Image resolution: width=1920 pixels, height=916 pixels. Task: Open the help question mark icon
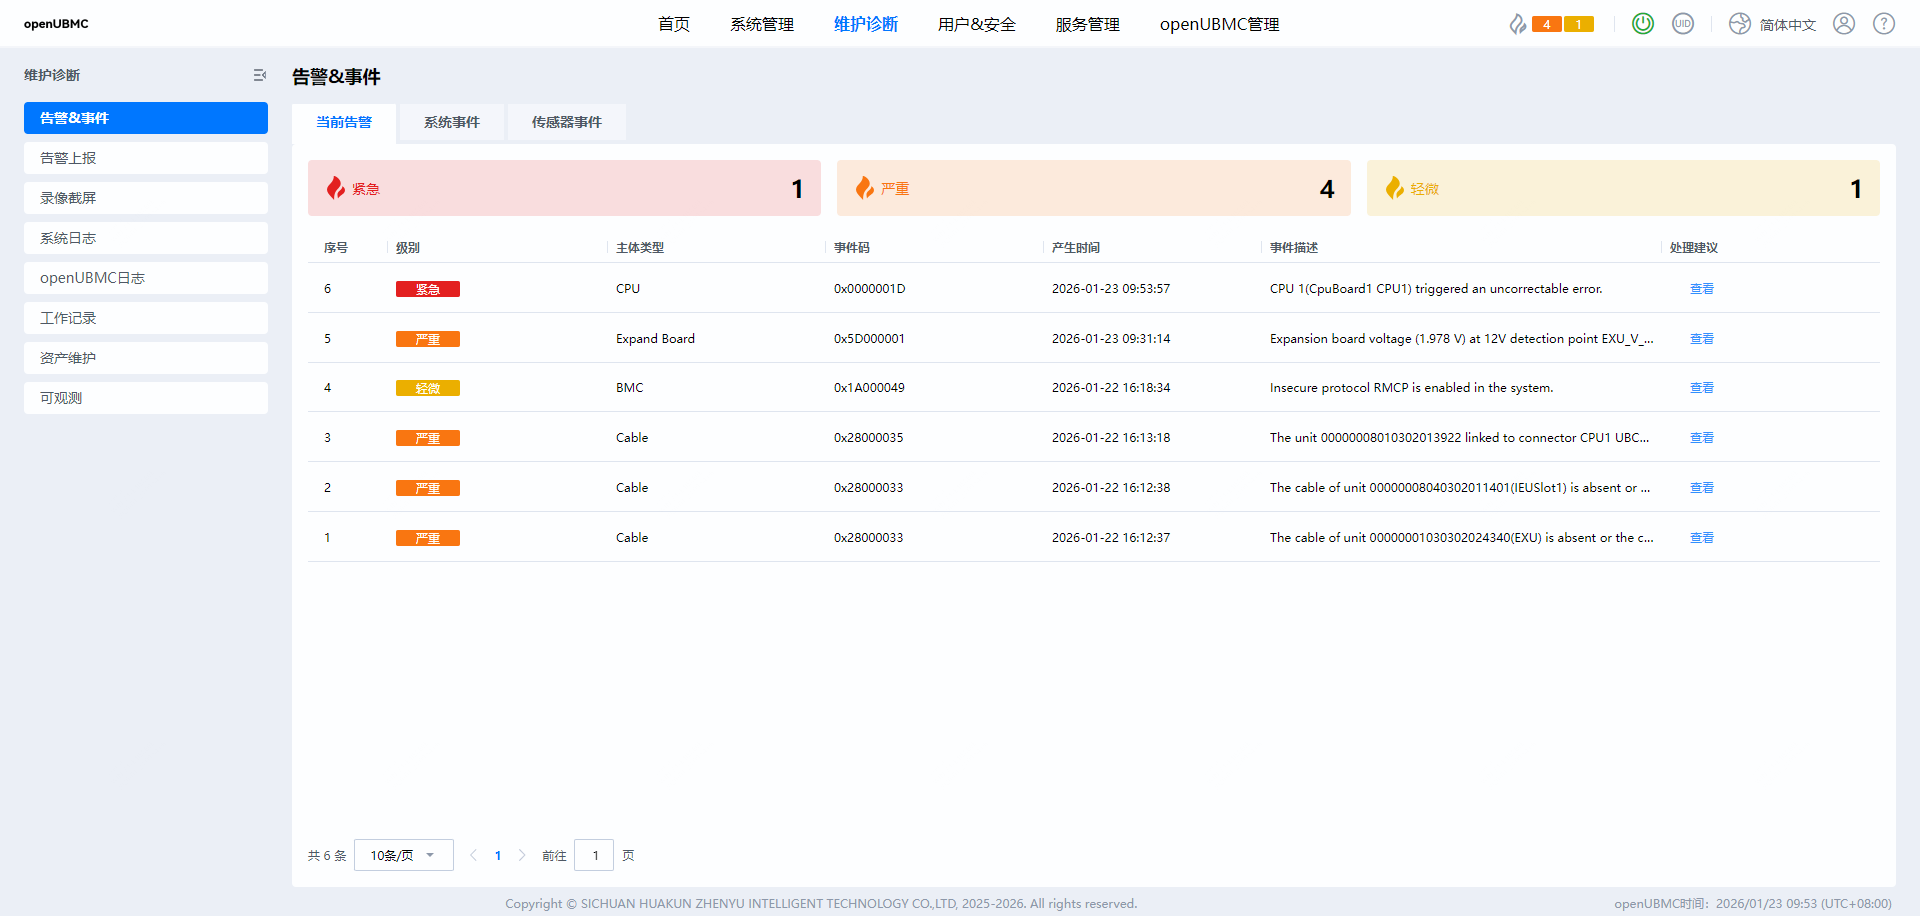pos(1884,24)
